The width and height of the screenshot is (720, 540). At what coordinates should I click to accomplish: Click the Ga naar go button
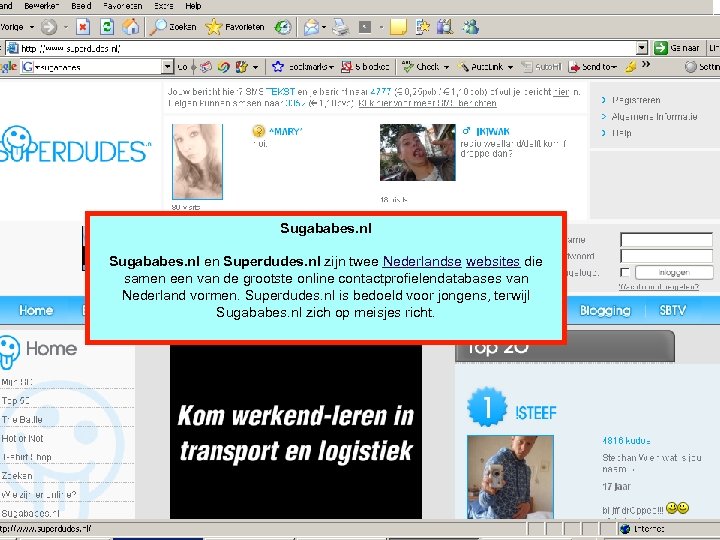click(677, 48)
